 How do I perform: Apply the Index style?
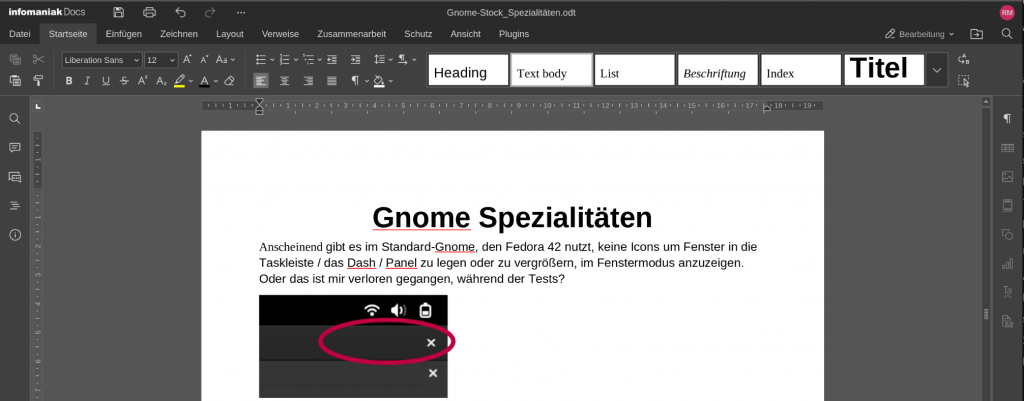tap(801, 70)
